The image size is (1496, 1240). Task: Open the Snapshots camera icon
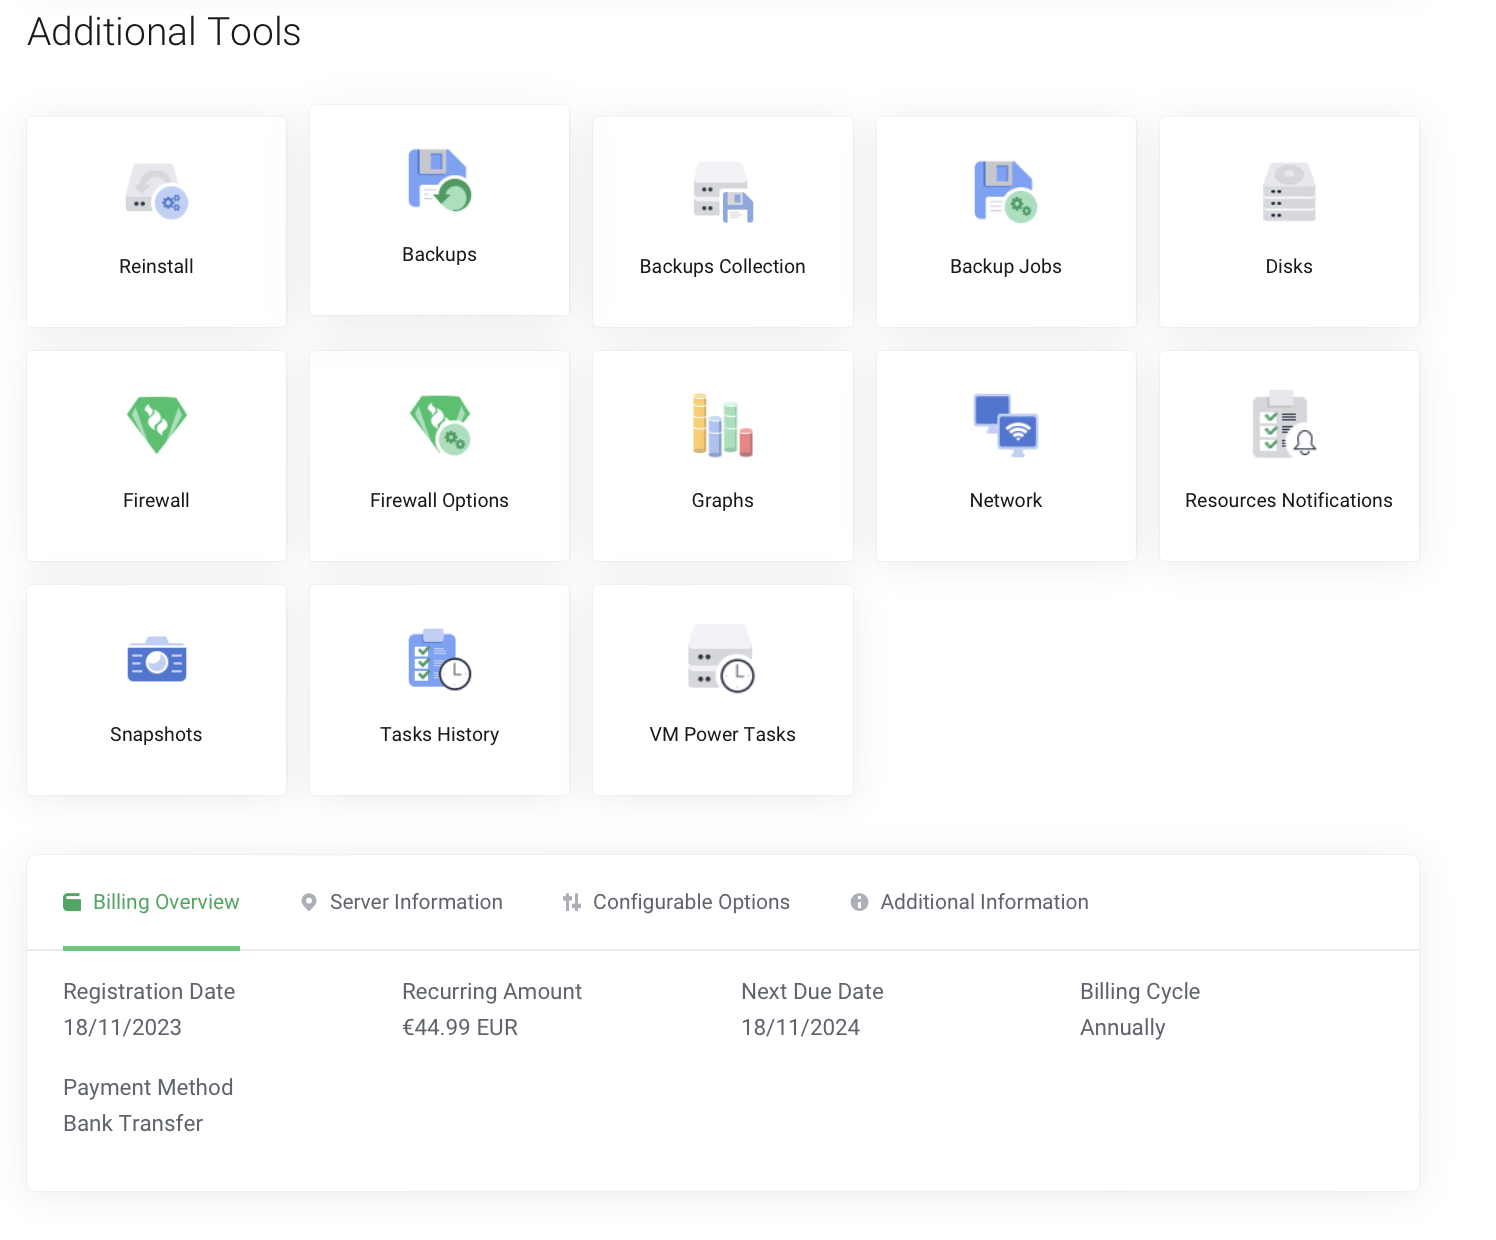(157, 660)
